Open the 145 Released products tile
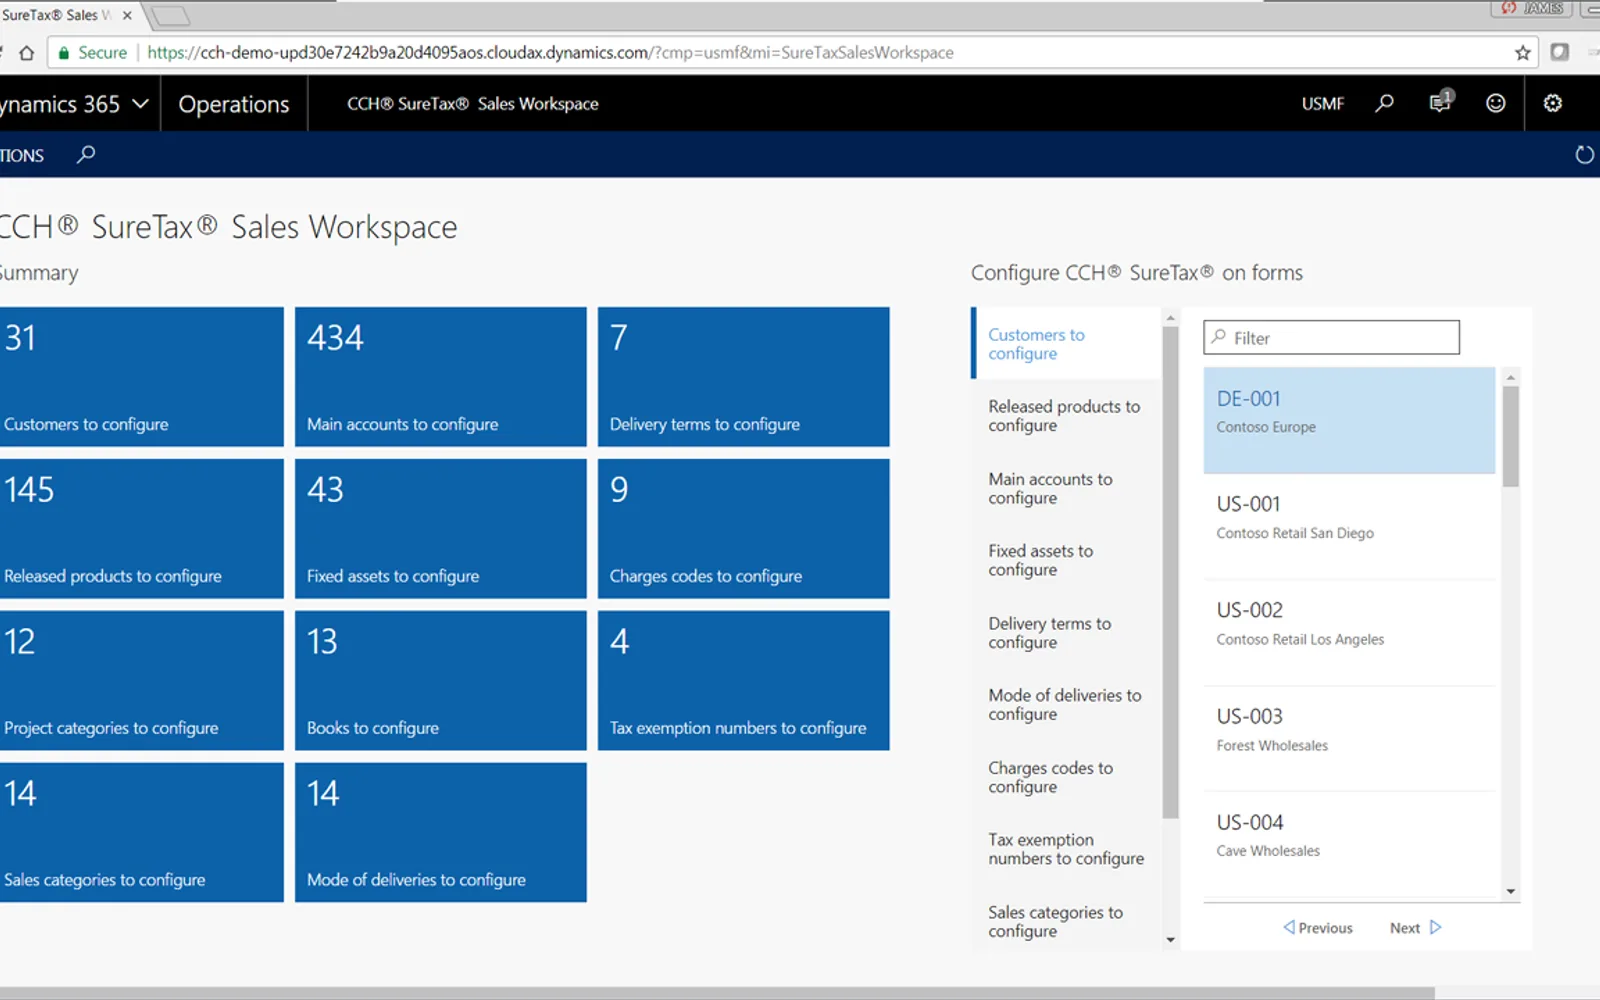This screenshot has height=1000, width=1600. (x=141, y=529)
